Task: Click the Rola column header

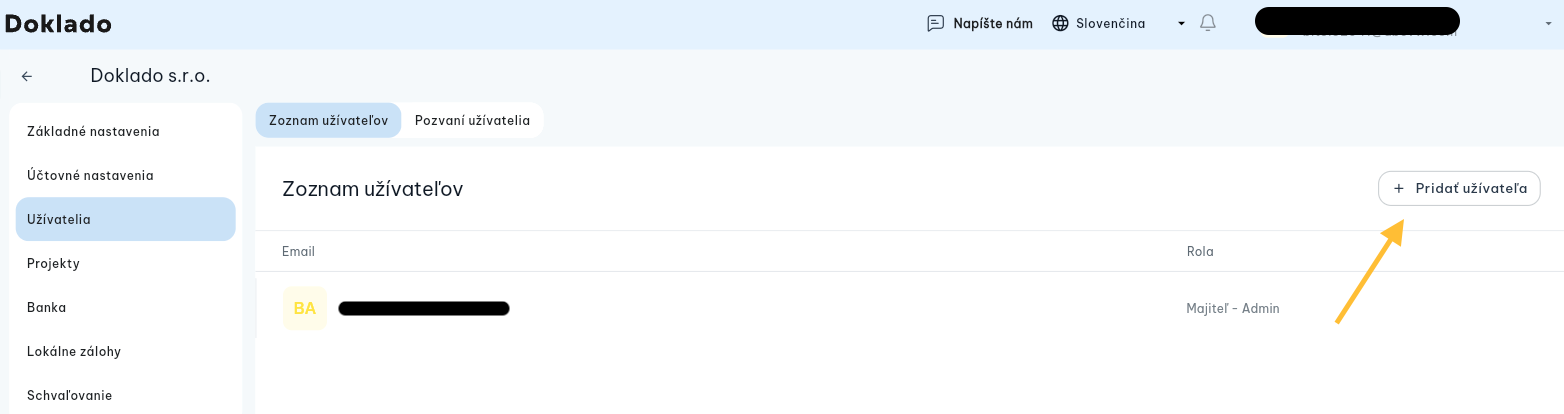Action: pyautogui.click(x=1200, y=251)
